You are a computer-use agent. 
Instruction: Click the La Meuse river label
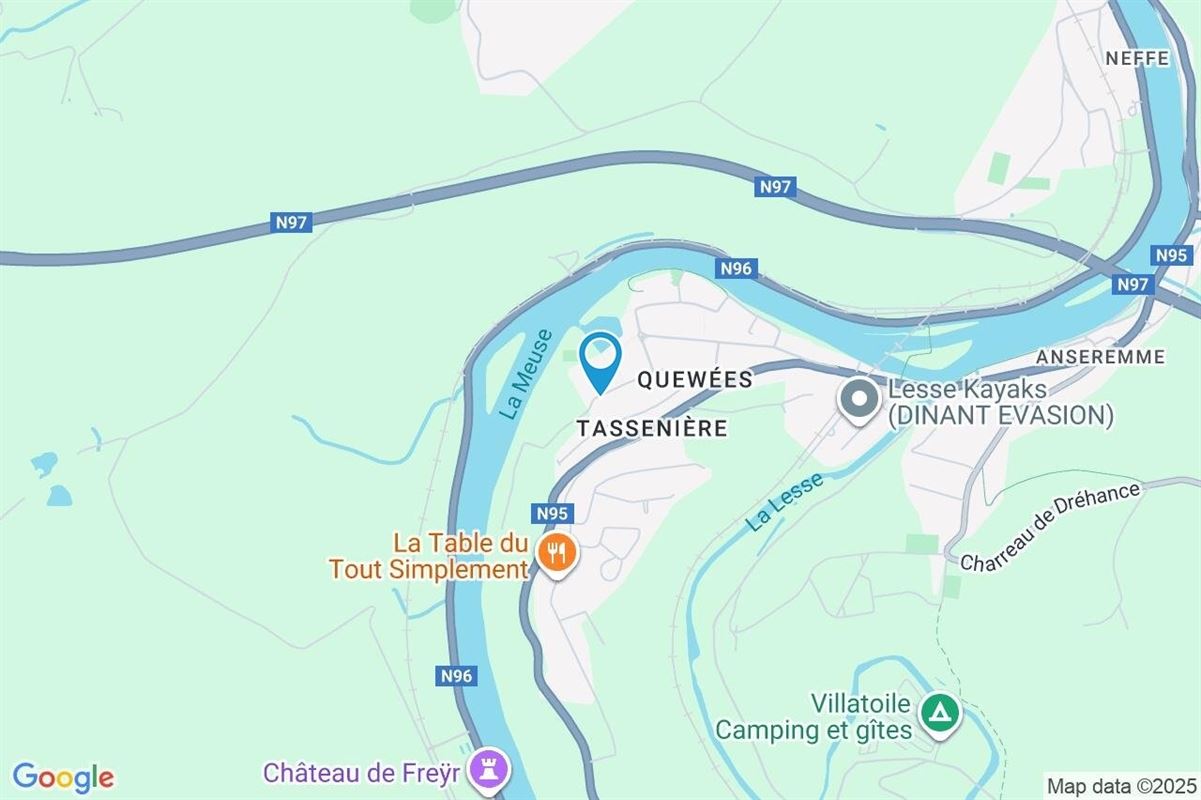527,374
